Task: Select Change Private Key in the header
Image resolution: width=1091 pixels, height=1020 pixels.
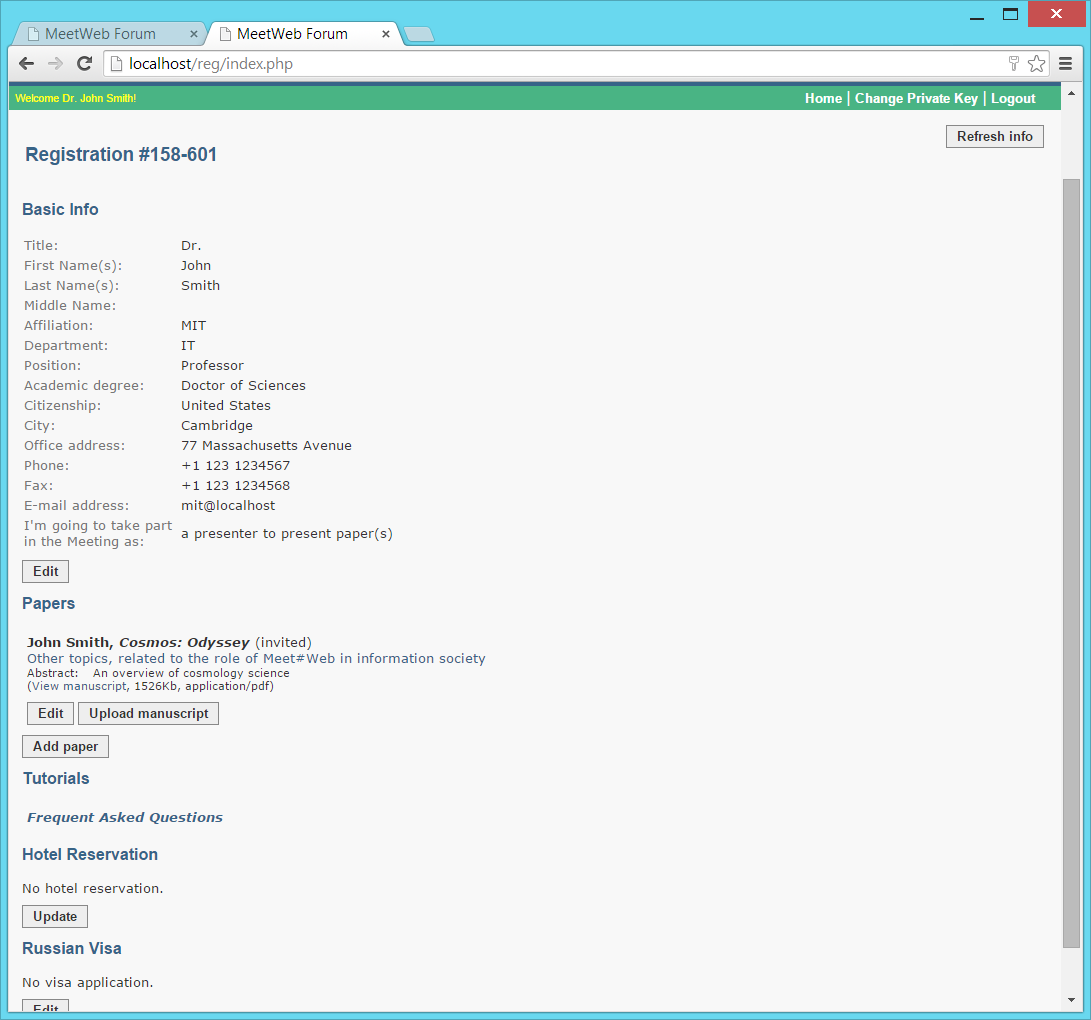Action: point(916,98)
